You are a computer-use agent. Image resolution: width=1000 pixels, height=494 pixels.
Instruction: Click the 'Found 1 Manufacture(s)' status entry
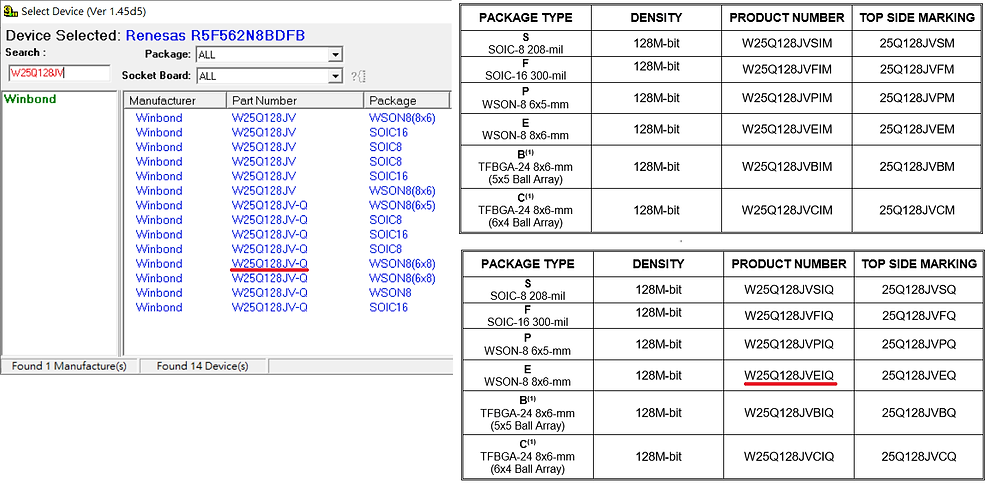coord(70,366)
